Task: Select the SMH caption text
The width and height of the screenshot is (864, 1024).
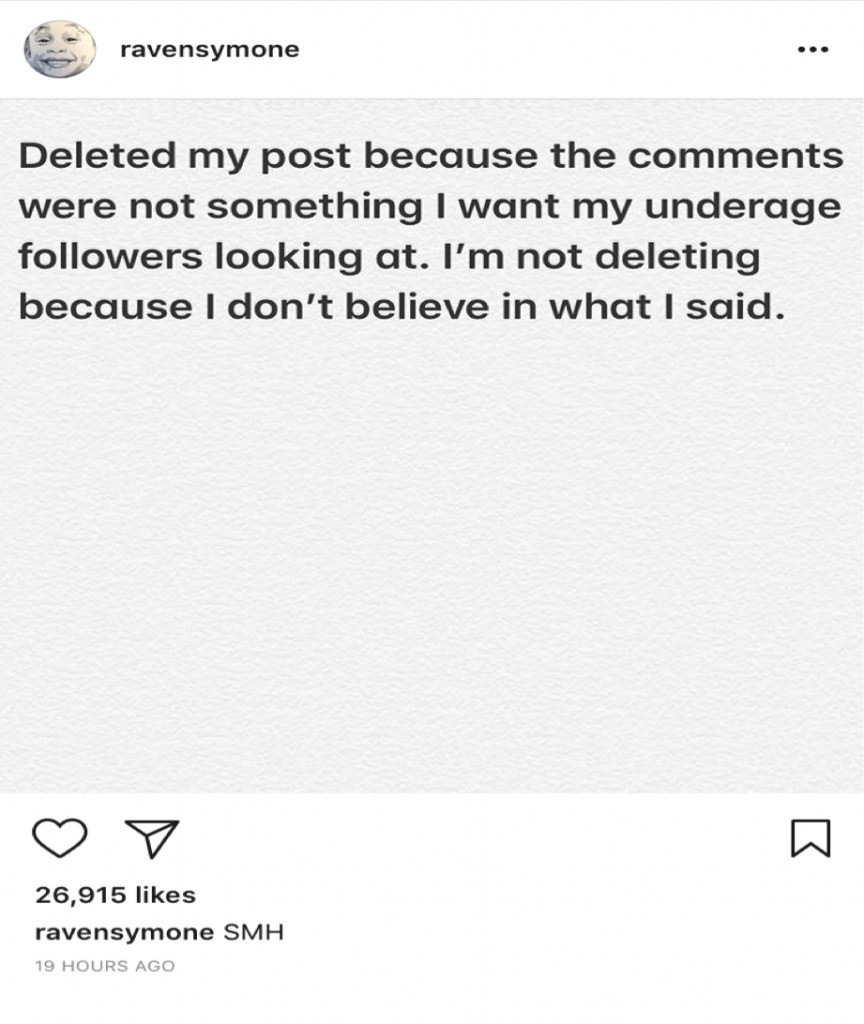Action: pos(253,932)
